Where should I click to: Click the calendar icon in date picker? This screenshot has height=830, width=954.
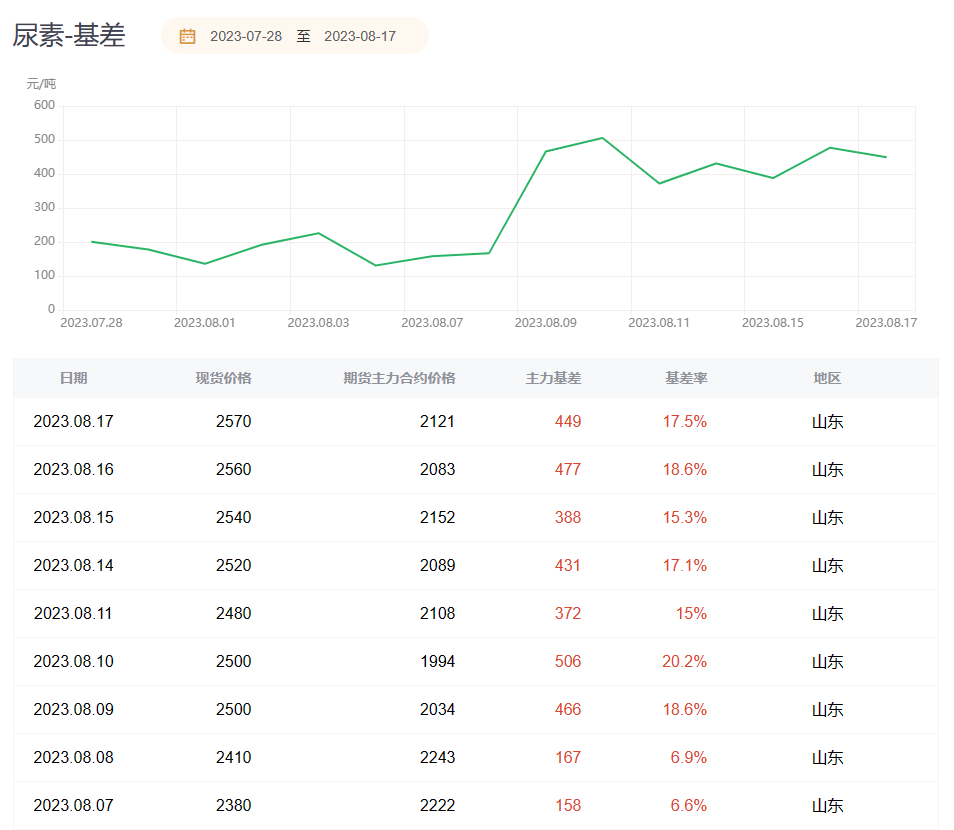click(187, 37)
